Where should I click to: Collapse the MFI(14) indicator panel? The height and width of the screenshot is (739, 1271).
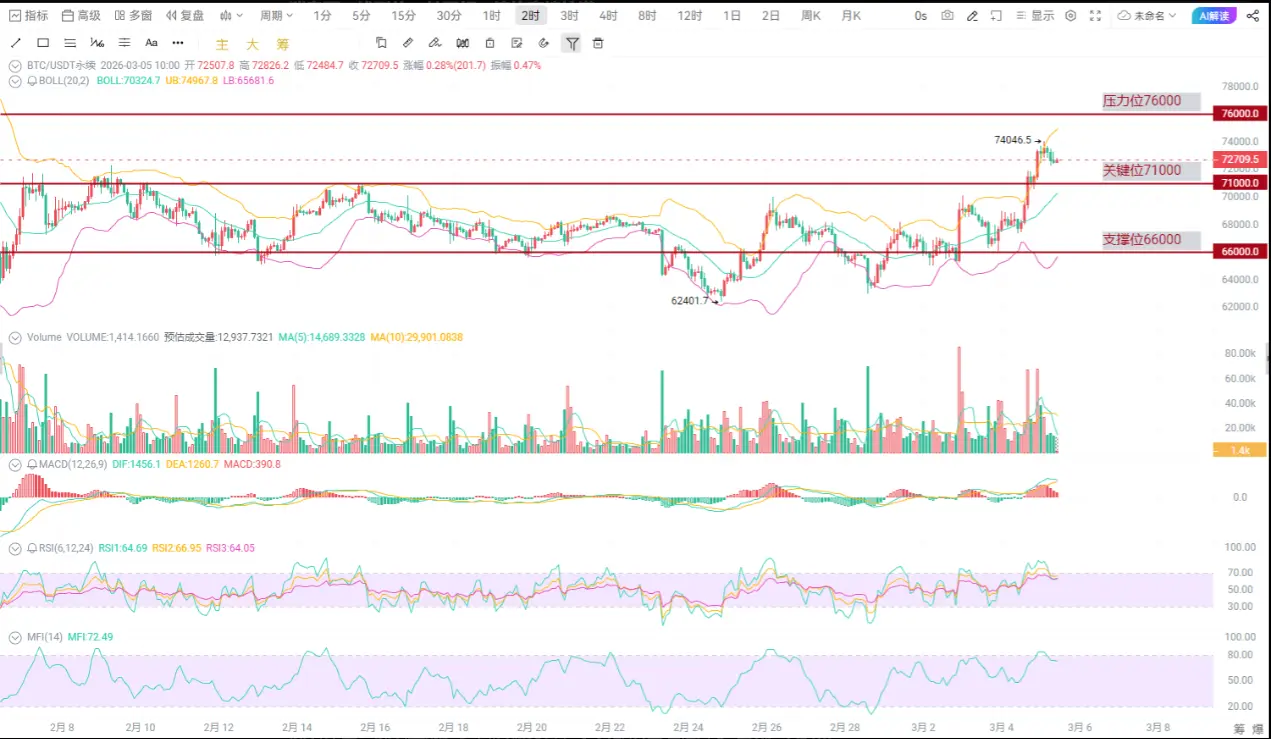coord(15,637)
